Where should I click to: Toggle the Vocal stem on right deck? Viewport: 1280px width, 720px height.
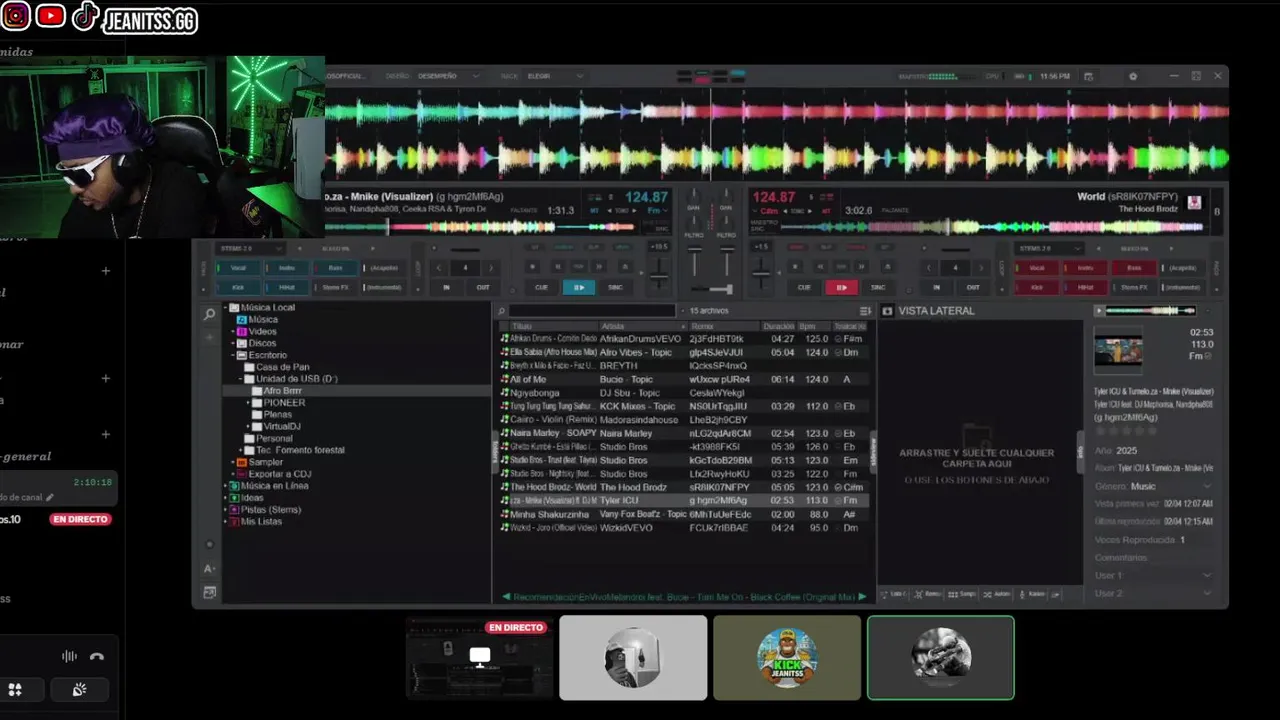[x=1036, y=268]
